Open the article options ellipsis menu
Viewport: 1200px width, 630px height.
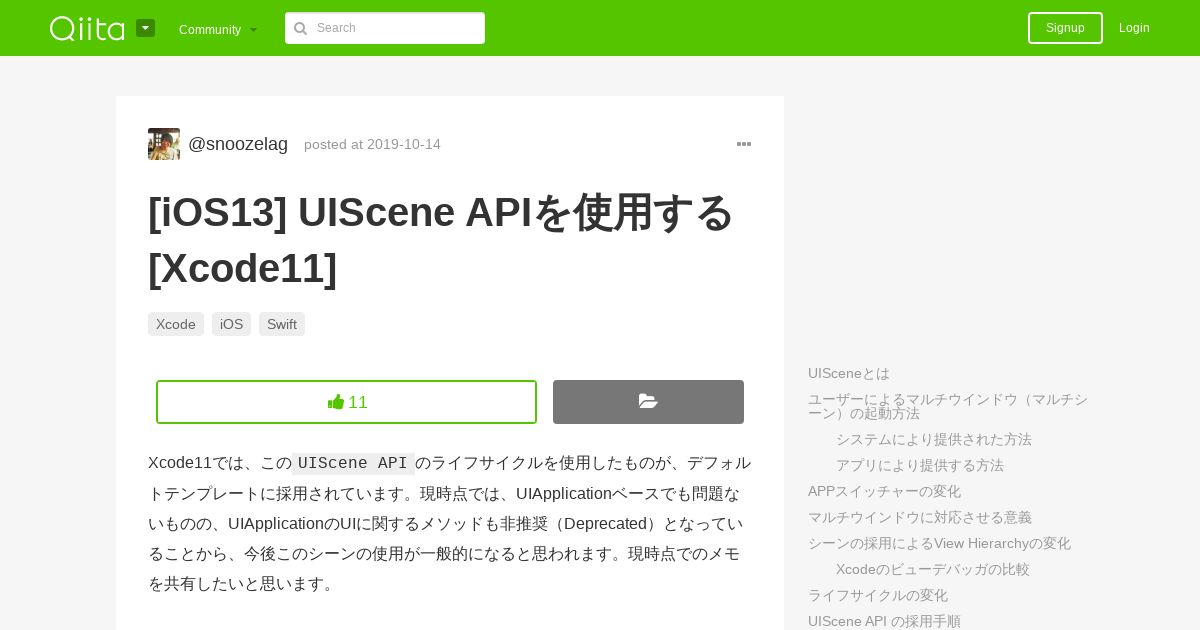click(744, 144)
